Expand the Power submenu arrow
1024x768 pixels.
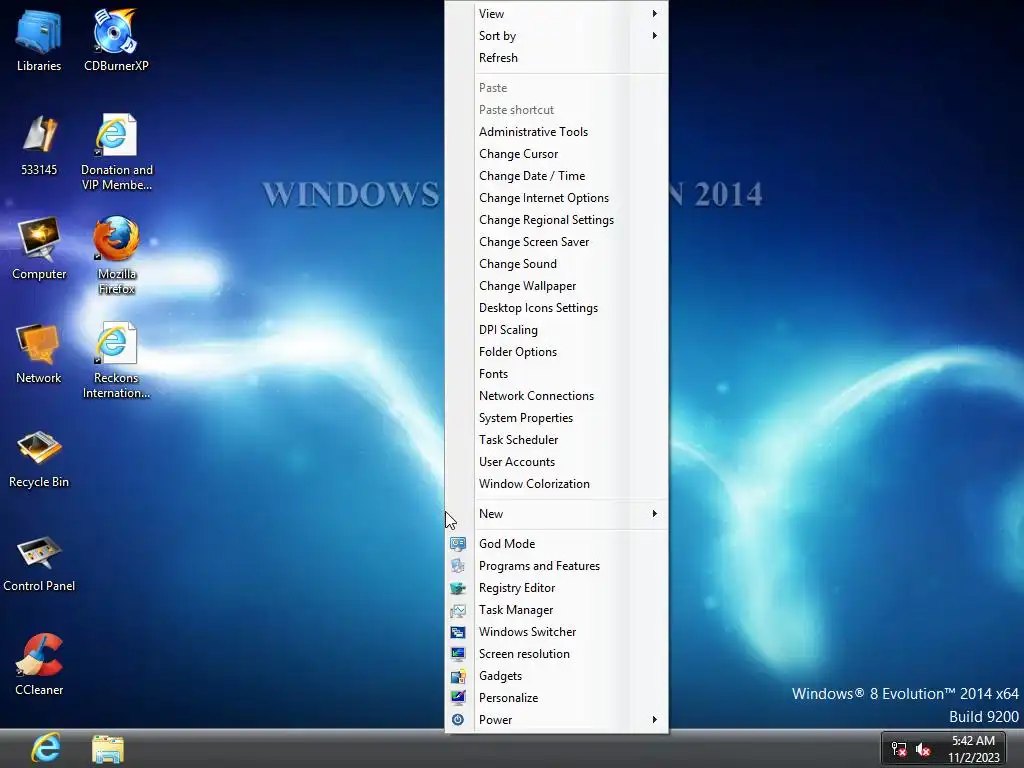[654, 720]
